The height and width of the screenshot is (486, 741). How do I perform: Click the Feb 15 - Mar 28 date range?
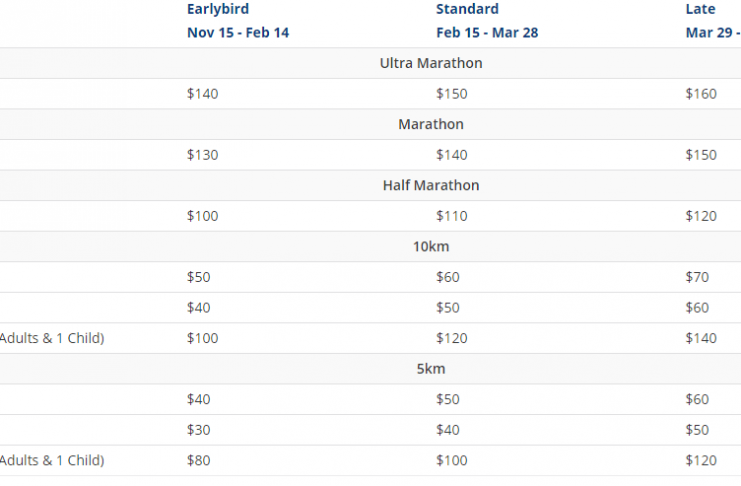coord(487,33)
